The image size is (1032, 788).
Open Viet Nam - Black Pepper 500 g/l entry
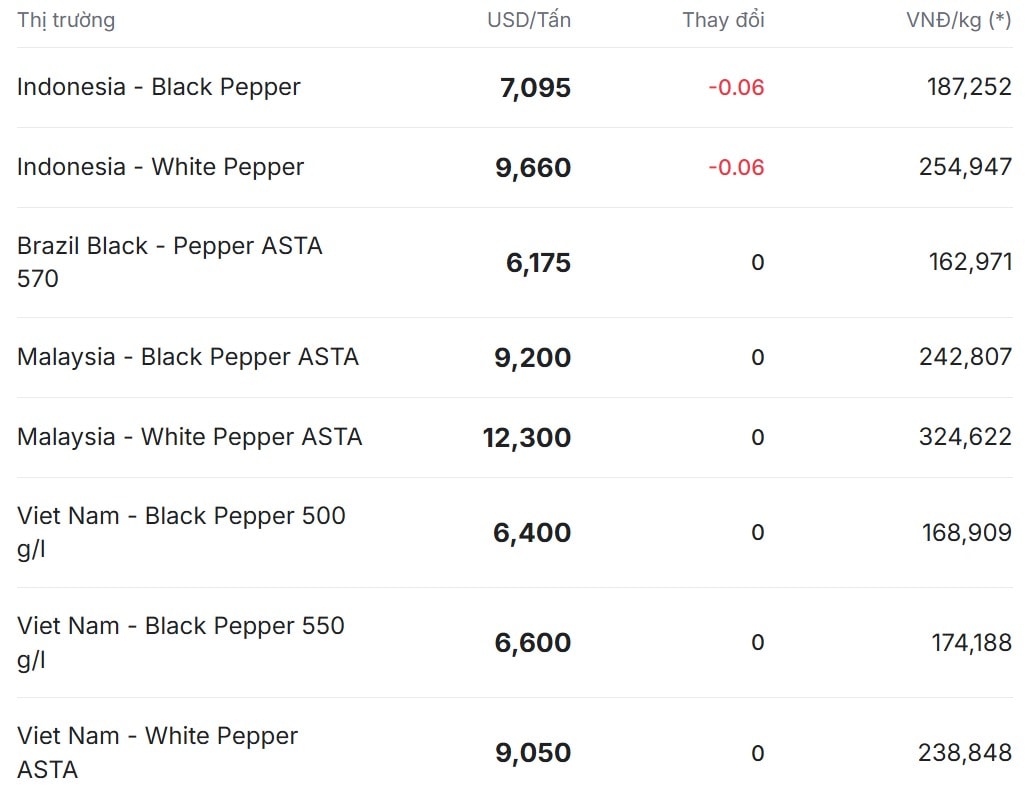point(181,532)
